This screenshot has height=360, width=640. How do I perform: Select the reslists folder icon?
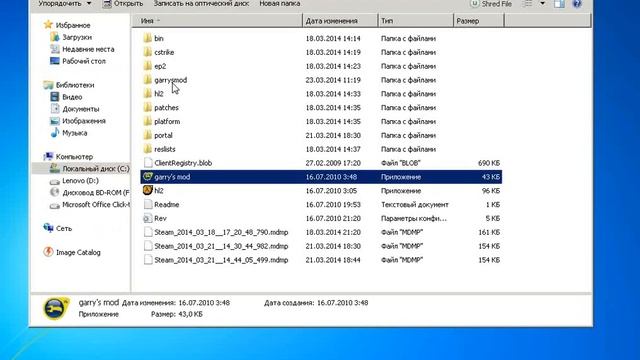pyautogui.click(x=148, y=149)
